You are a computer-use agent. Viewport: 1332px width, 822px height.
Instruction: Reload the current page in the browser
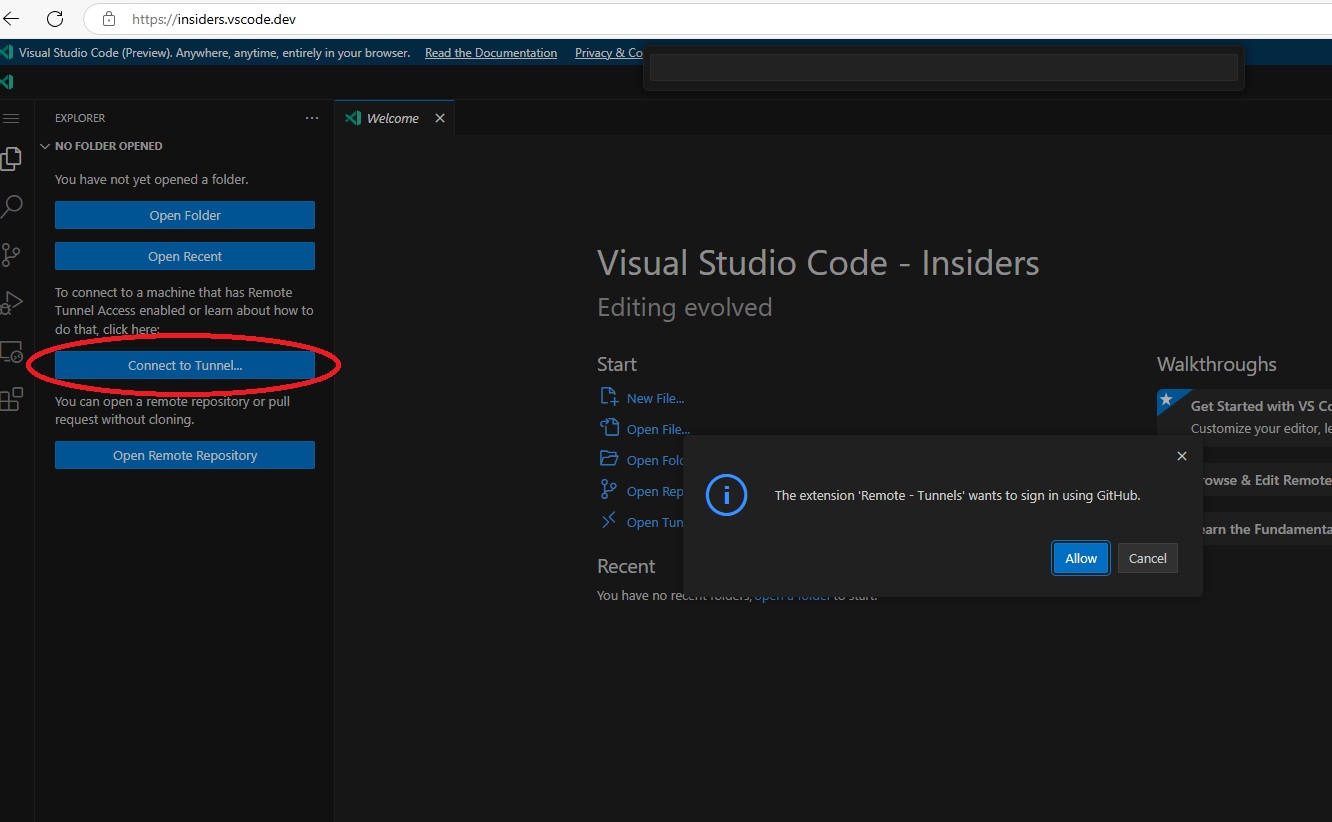point(55,18)
